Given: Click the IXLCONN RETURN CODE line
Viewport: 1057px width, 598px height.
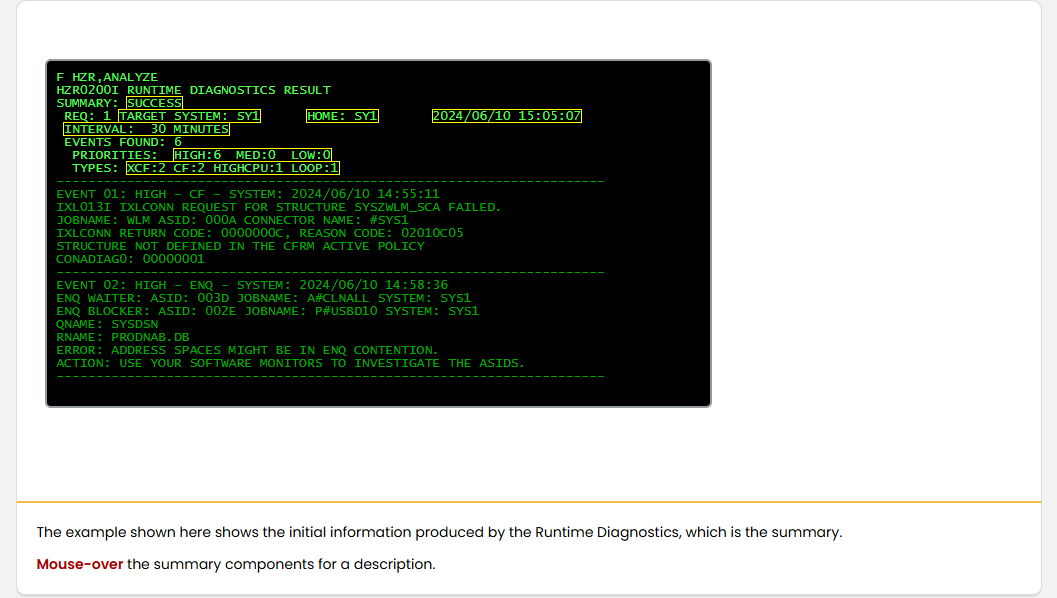Looking at the screenshot, I should click(260, 233).
